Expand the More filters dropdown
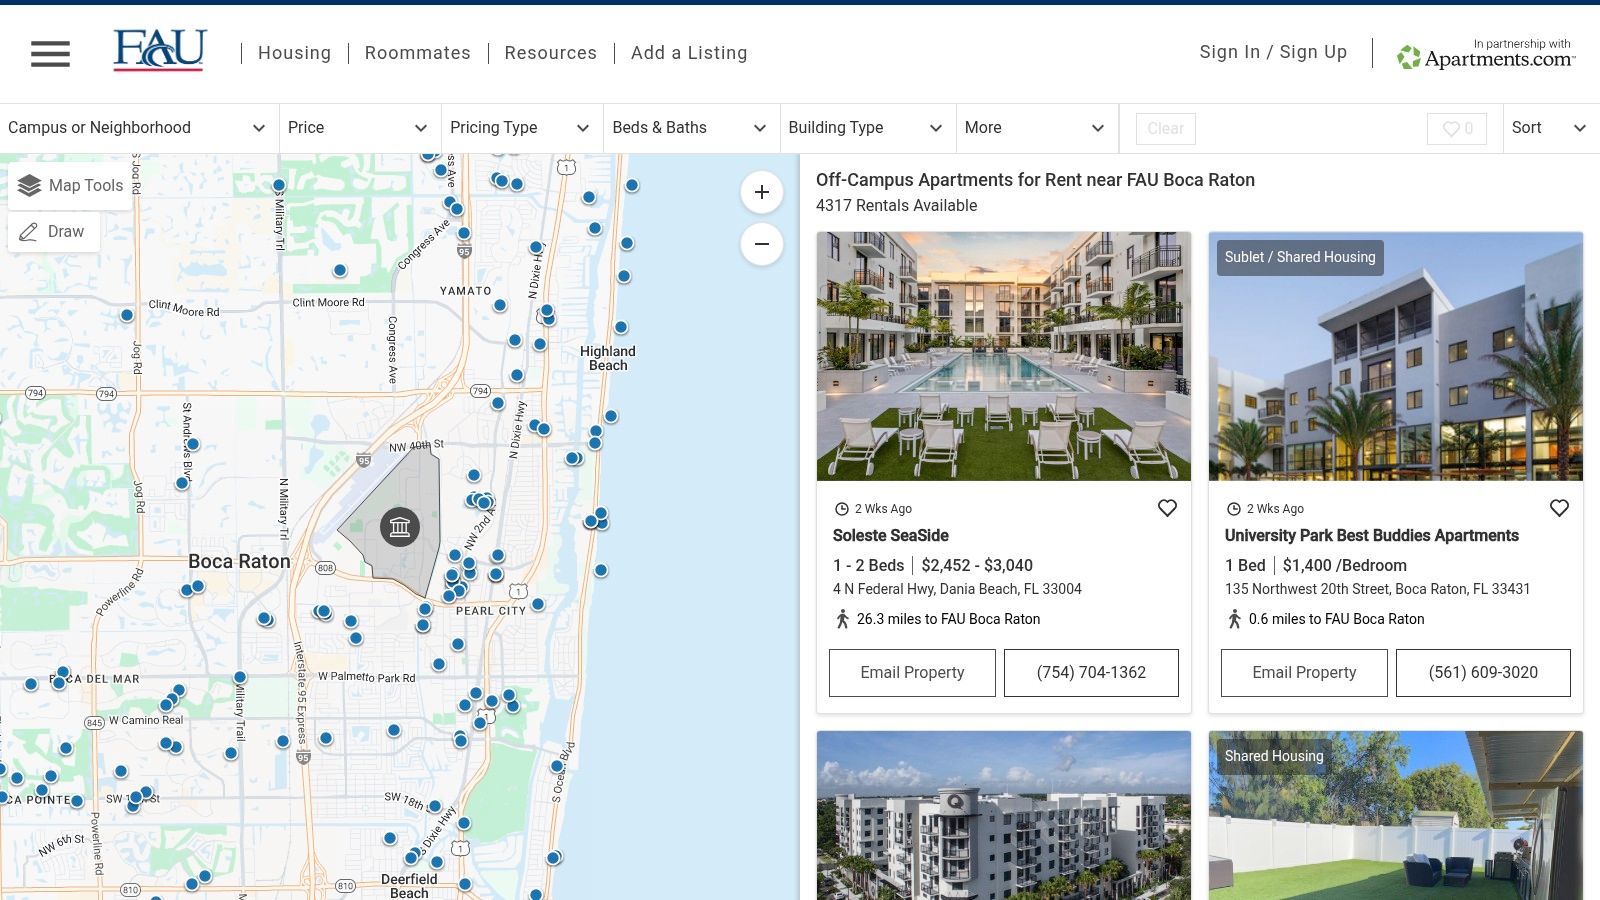Screen dimensions: 1600x900 (1037, 128)
